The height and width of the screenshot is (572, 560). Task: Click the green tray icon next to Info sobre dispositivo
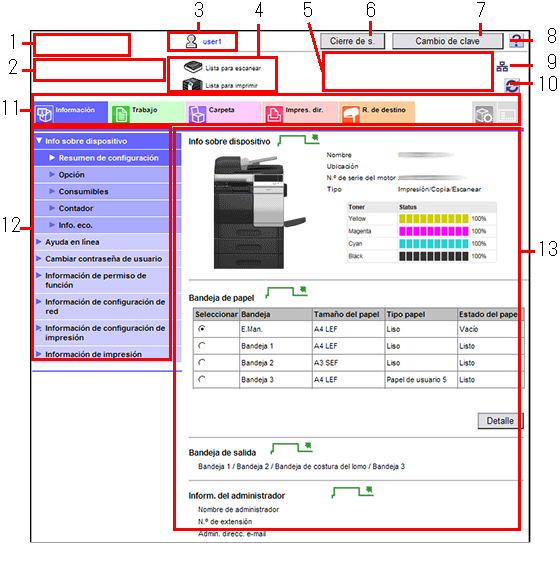click(298, 140)
